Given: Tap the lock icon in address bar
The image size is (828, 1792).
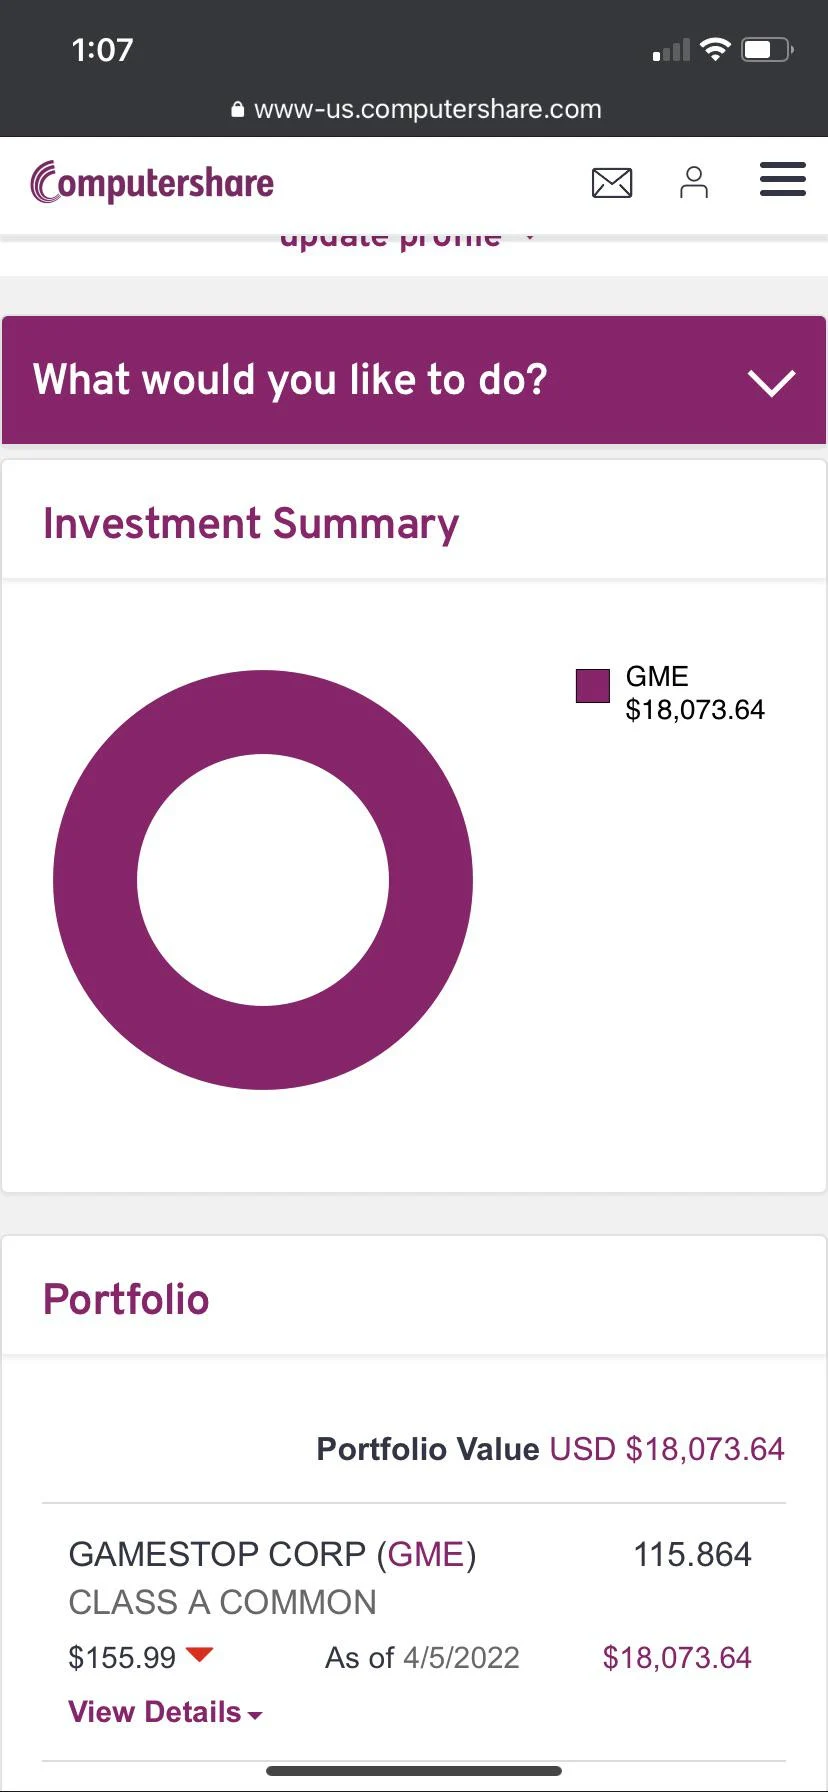Looking at the screenshot, I should [x=238, y=110].
